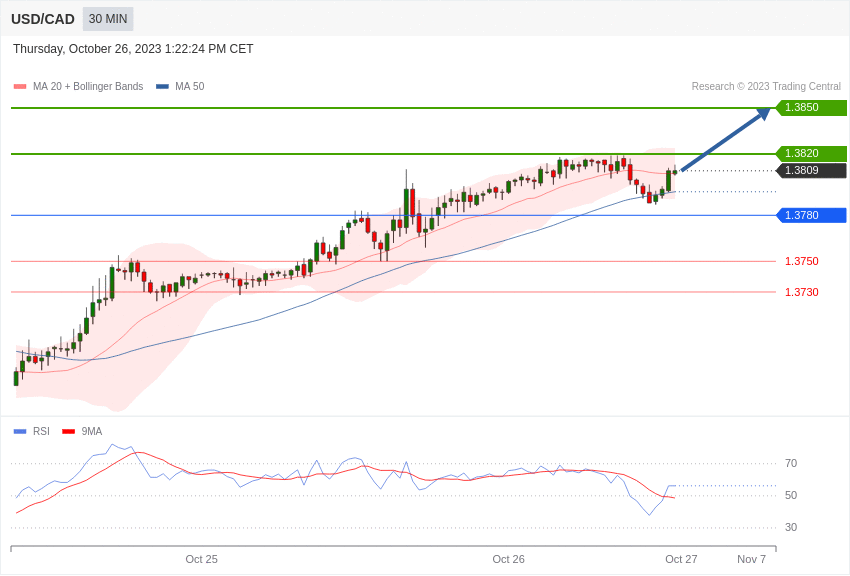Image resolution: width=850 pixels, height=576 pixels.
Task: Click the 1.3850 resistance price label
Action: point(811,107)
